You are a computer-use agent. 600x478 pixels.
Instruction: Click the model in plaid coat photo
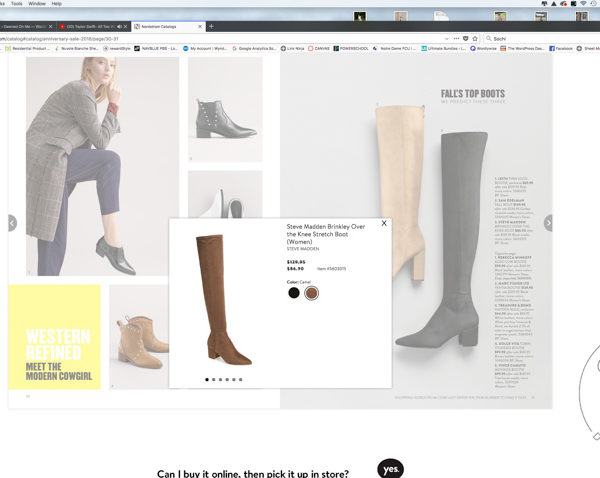tap(102, 166)
